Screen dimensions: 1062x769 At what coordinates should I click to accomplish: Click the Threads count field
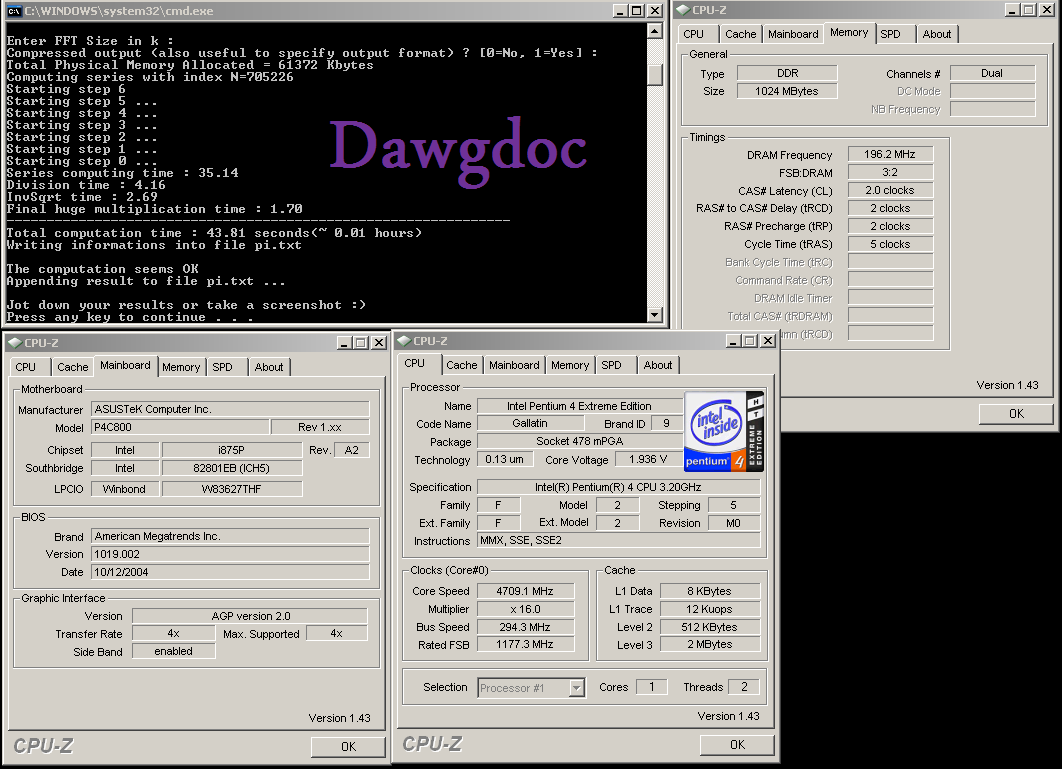pos(744,687)
